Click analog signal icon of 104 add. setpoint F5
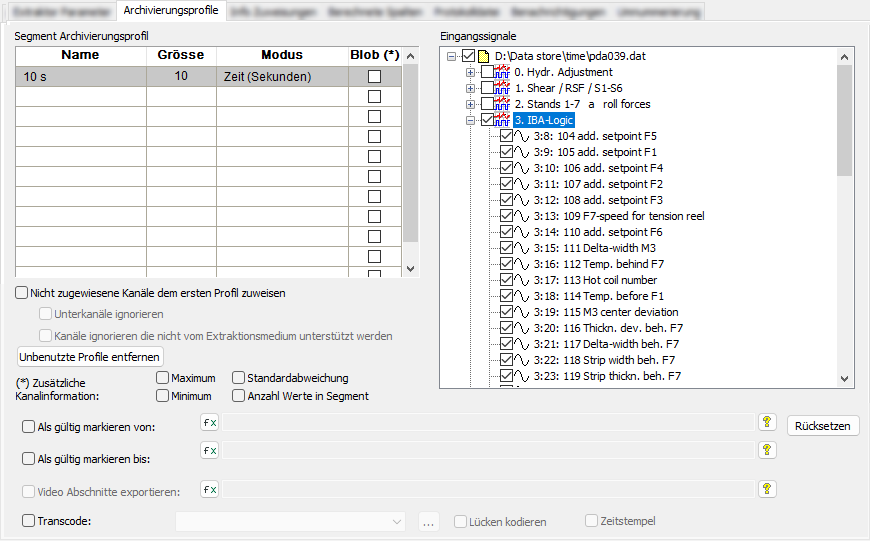The height and width of the screenshot is (541, 870). [x=522, y=136]
